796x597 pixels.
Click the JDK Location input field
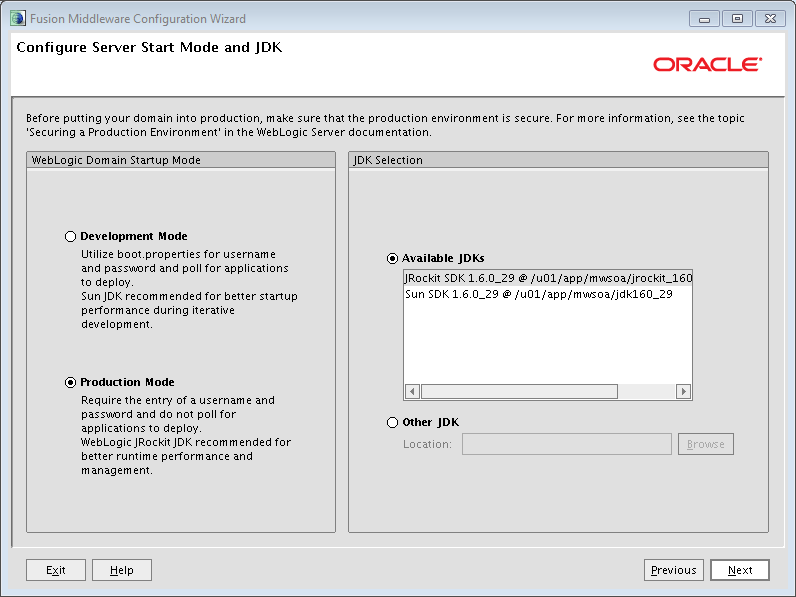567,444
